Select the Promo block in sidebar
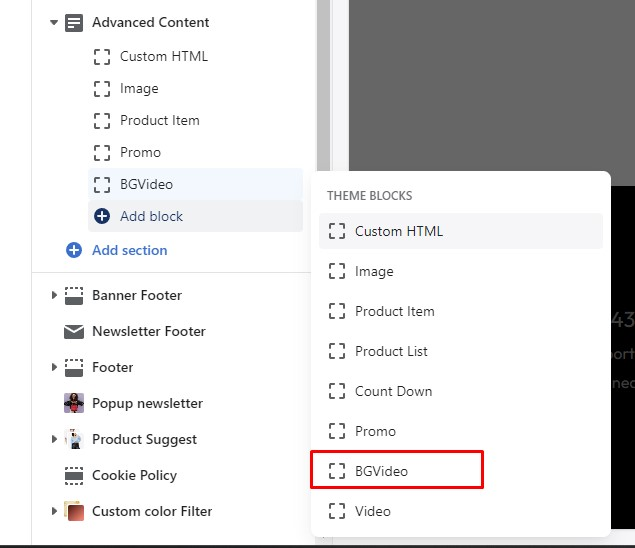This screenshot has width=635, height=548. pos(140,152)
